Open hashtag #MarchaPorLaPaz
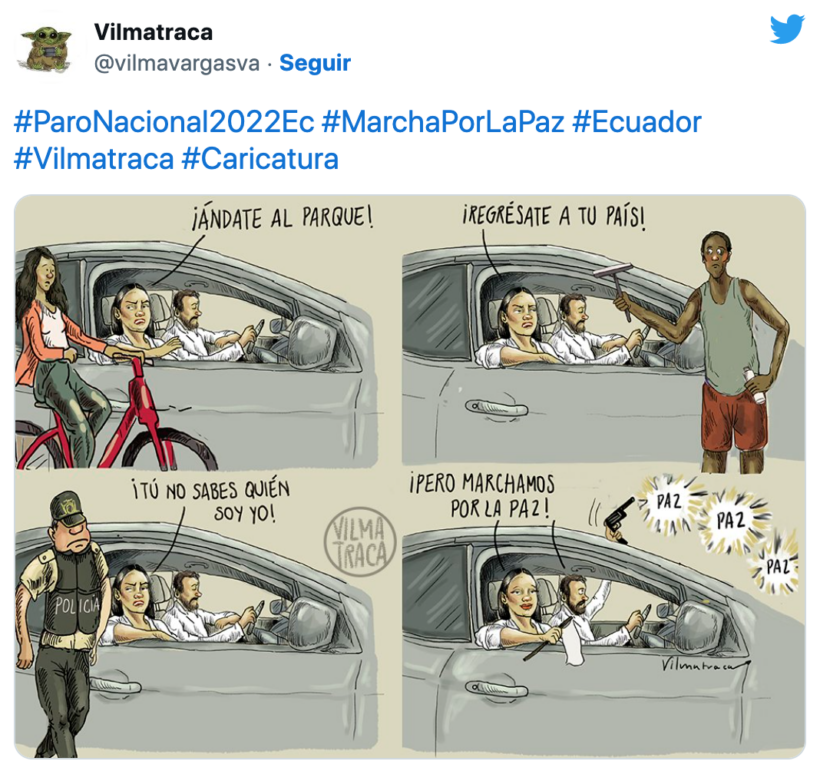Screen dimensions: 820x771 (443, 122)
